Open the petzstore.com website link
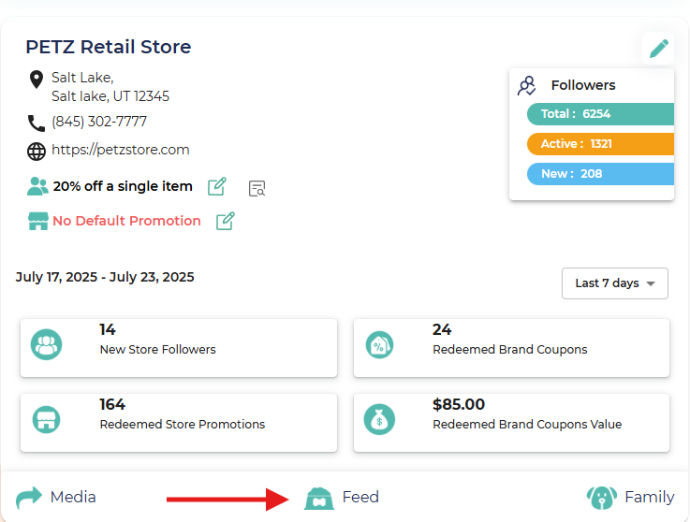The image size is (690, 522). [x=120, y=150]
